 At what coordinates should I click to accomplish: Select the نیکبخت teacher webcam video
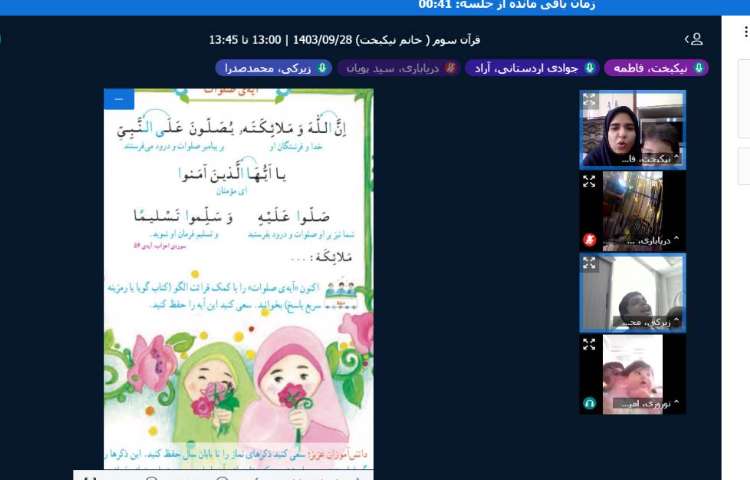click(633, 130)
